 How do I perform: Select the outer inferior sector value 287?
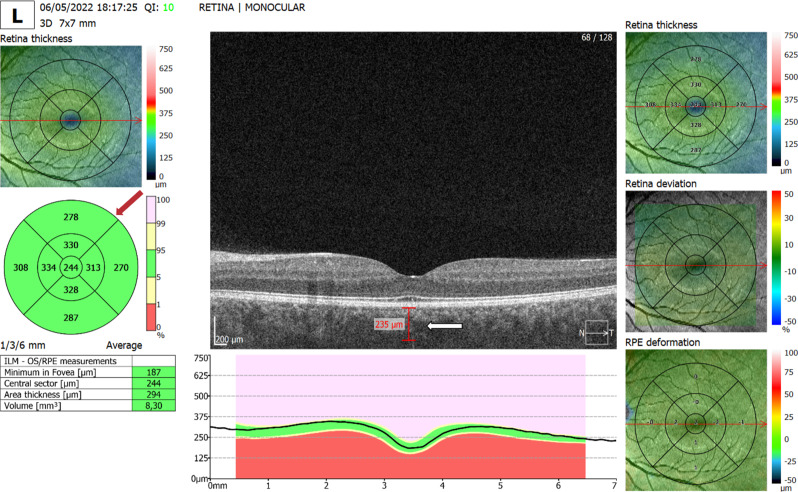coord(71,318)
